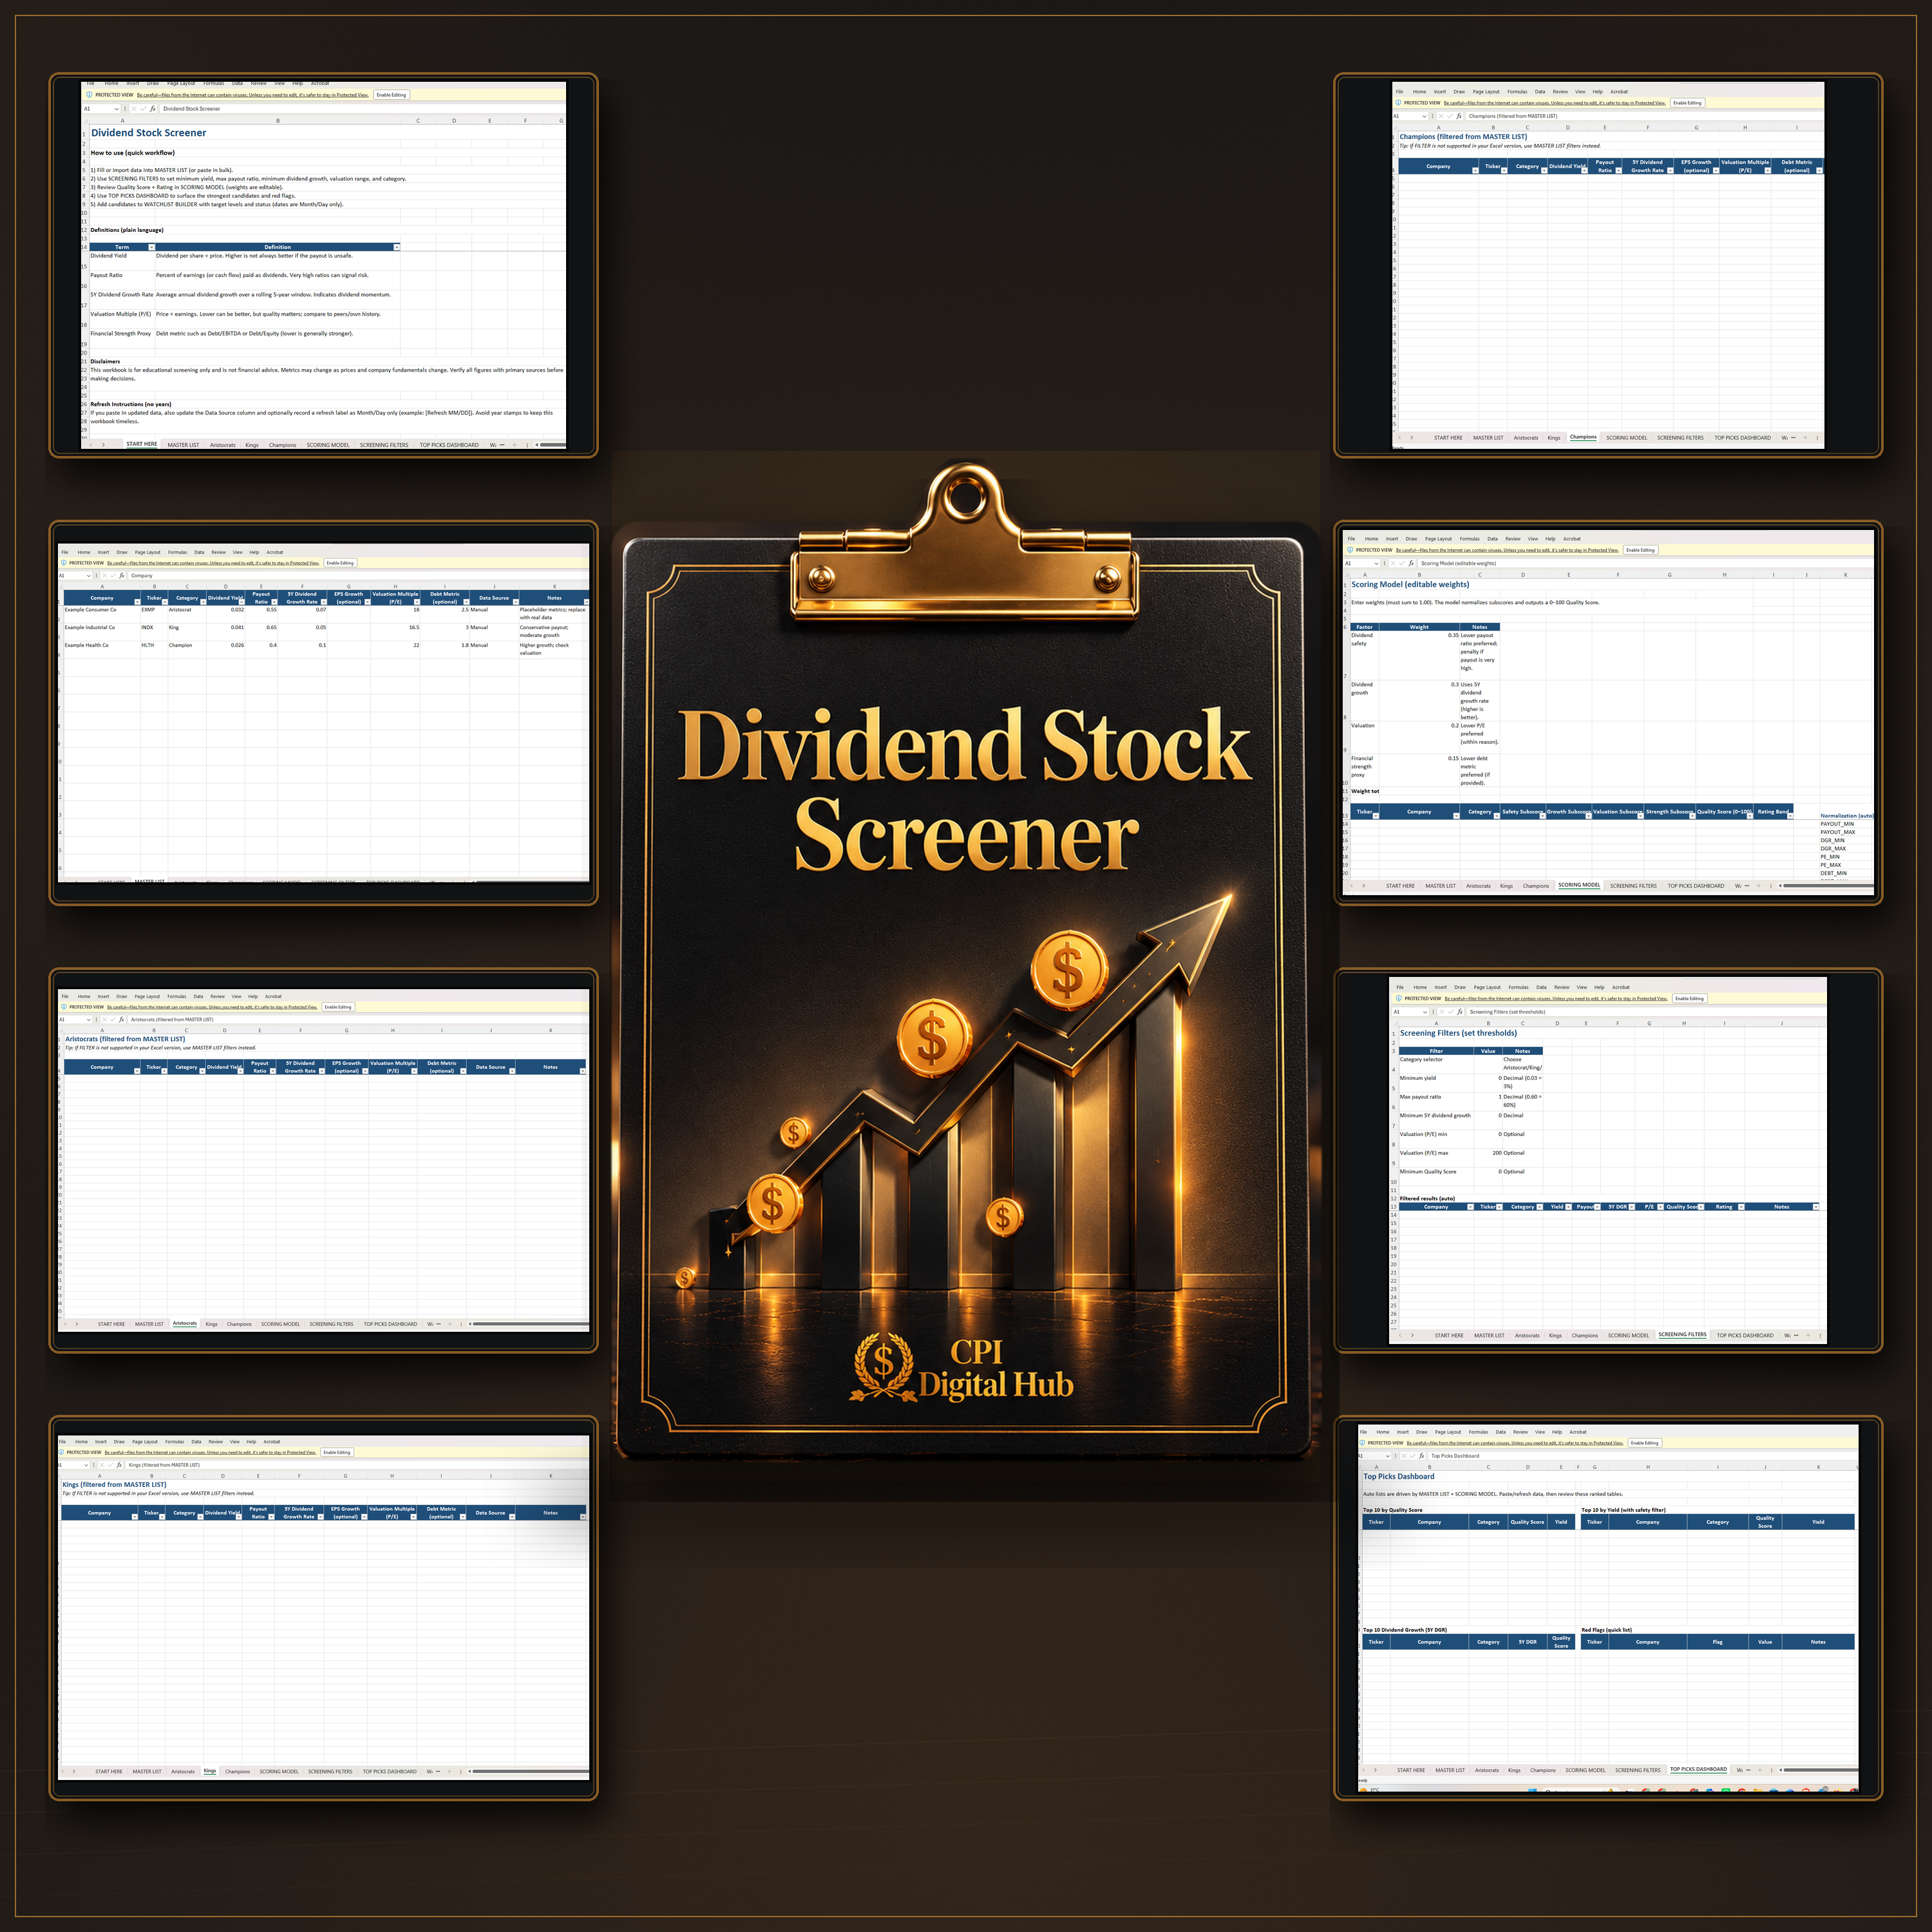
Task: Open Definition column filter dropdown
Action: pos(397,247)
